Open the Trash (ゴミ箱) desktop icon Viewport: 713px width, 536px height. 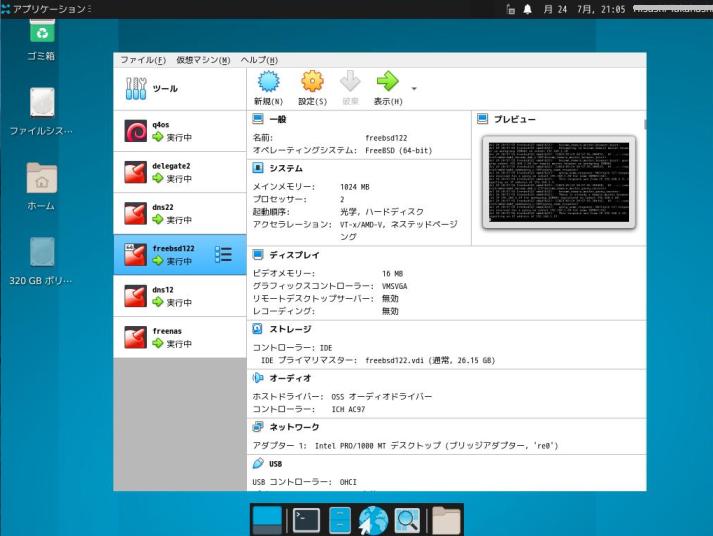click(x=41, y=40)
